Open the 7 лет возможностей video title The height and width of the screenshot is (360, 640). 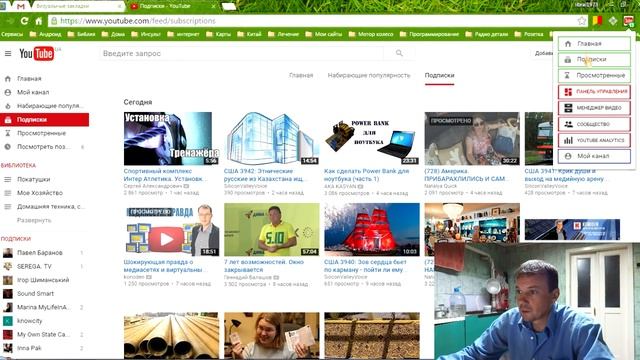point(264,266)
